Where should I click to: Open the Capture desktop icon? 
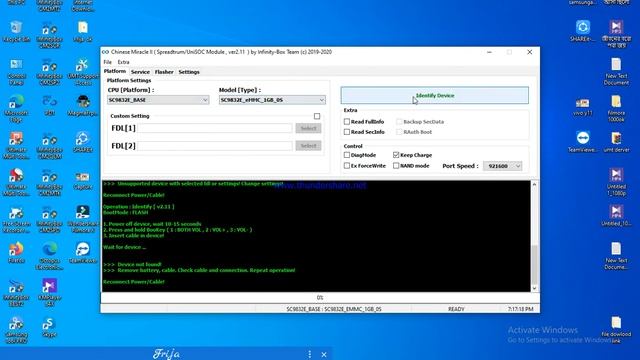coord(82,180)
